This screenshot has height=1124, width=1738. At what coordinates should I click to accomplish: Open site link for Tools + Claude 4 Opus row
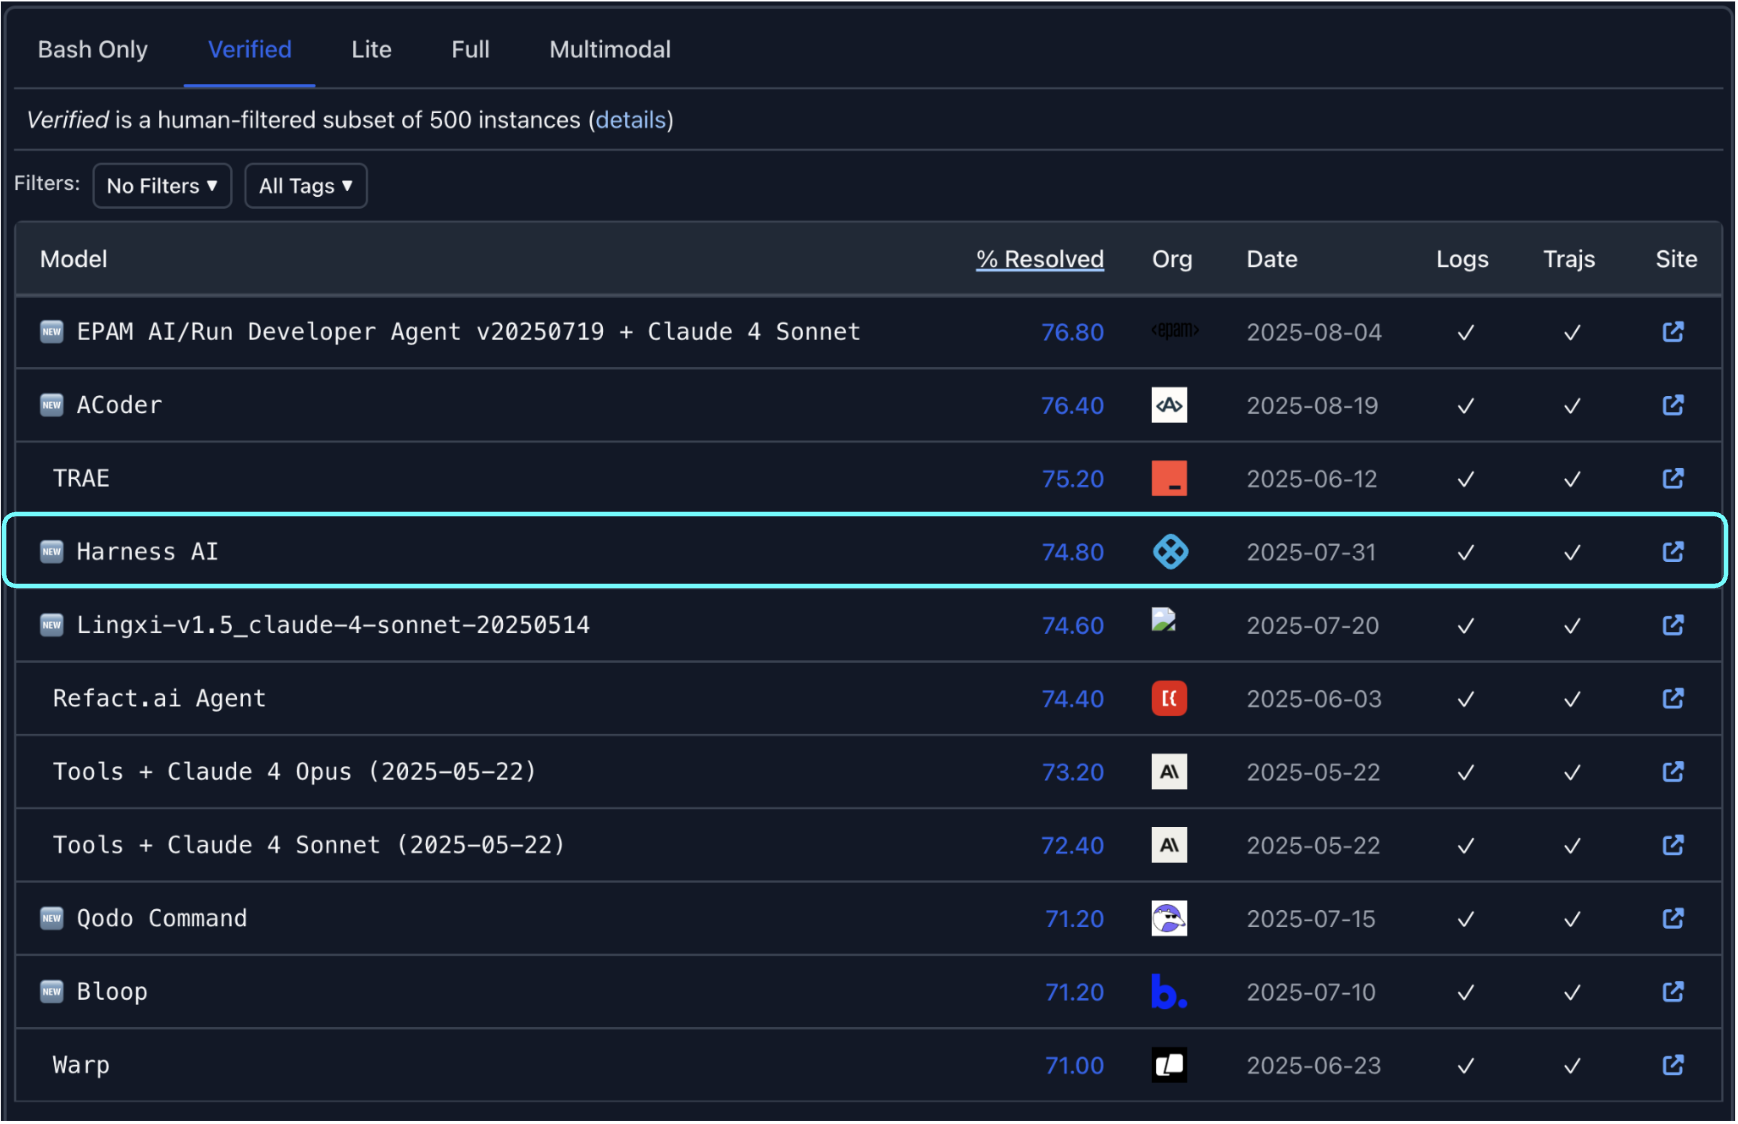pyautogui.click(x=1673, y=772)
